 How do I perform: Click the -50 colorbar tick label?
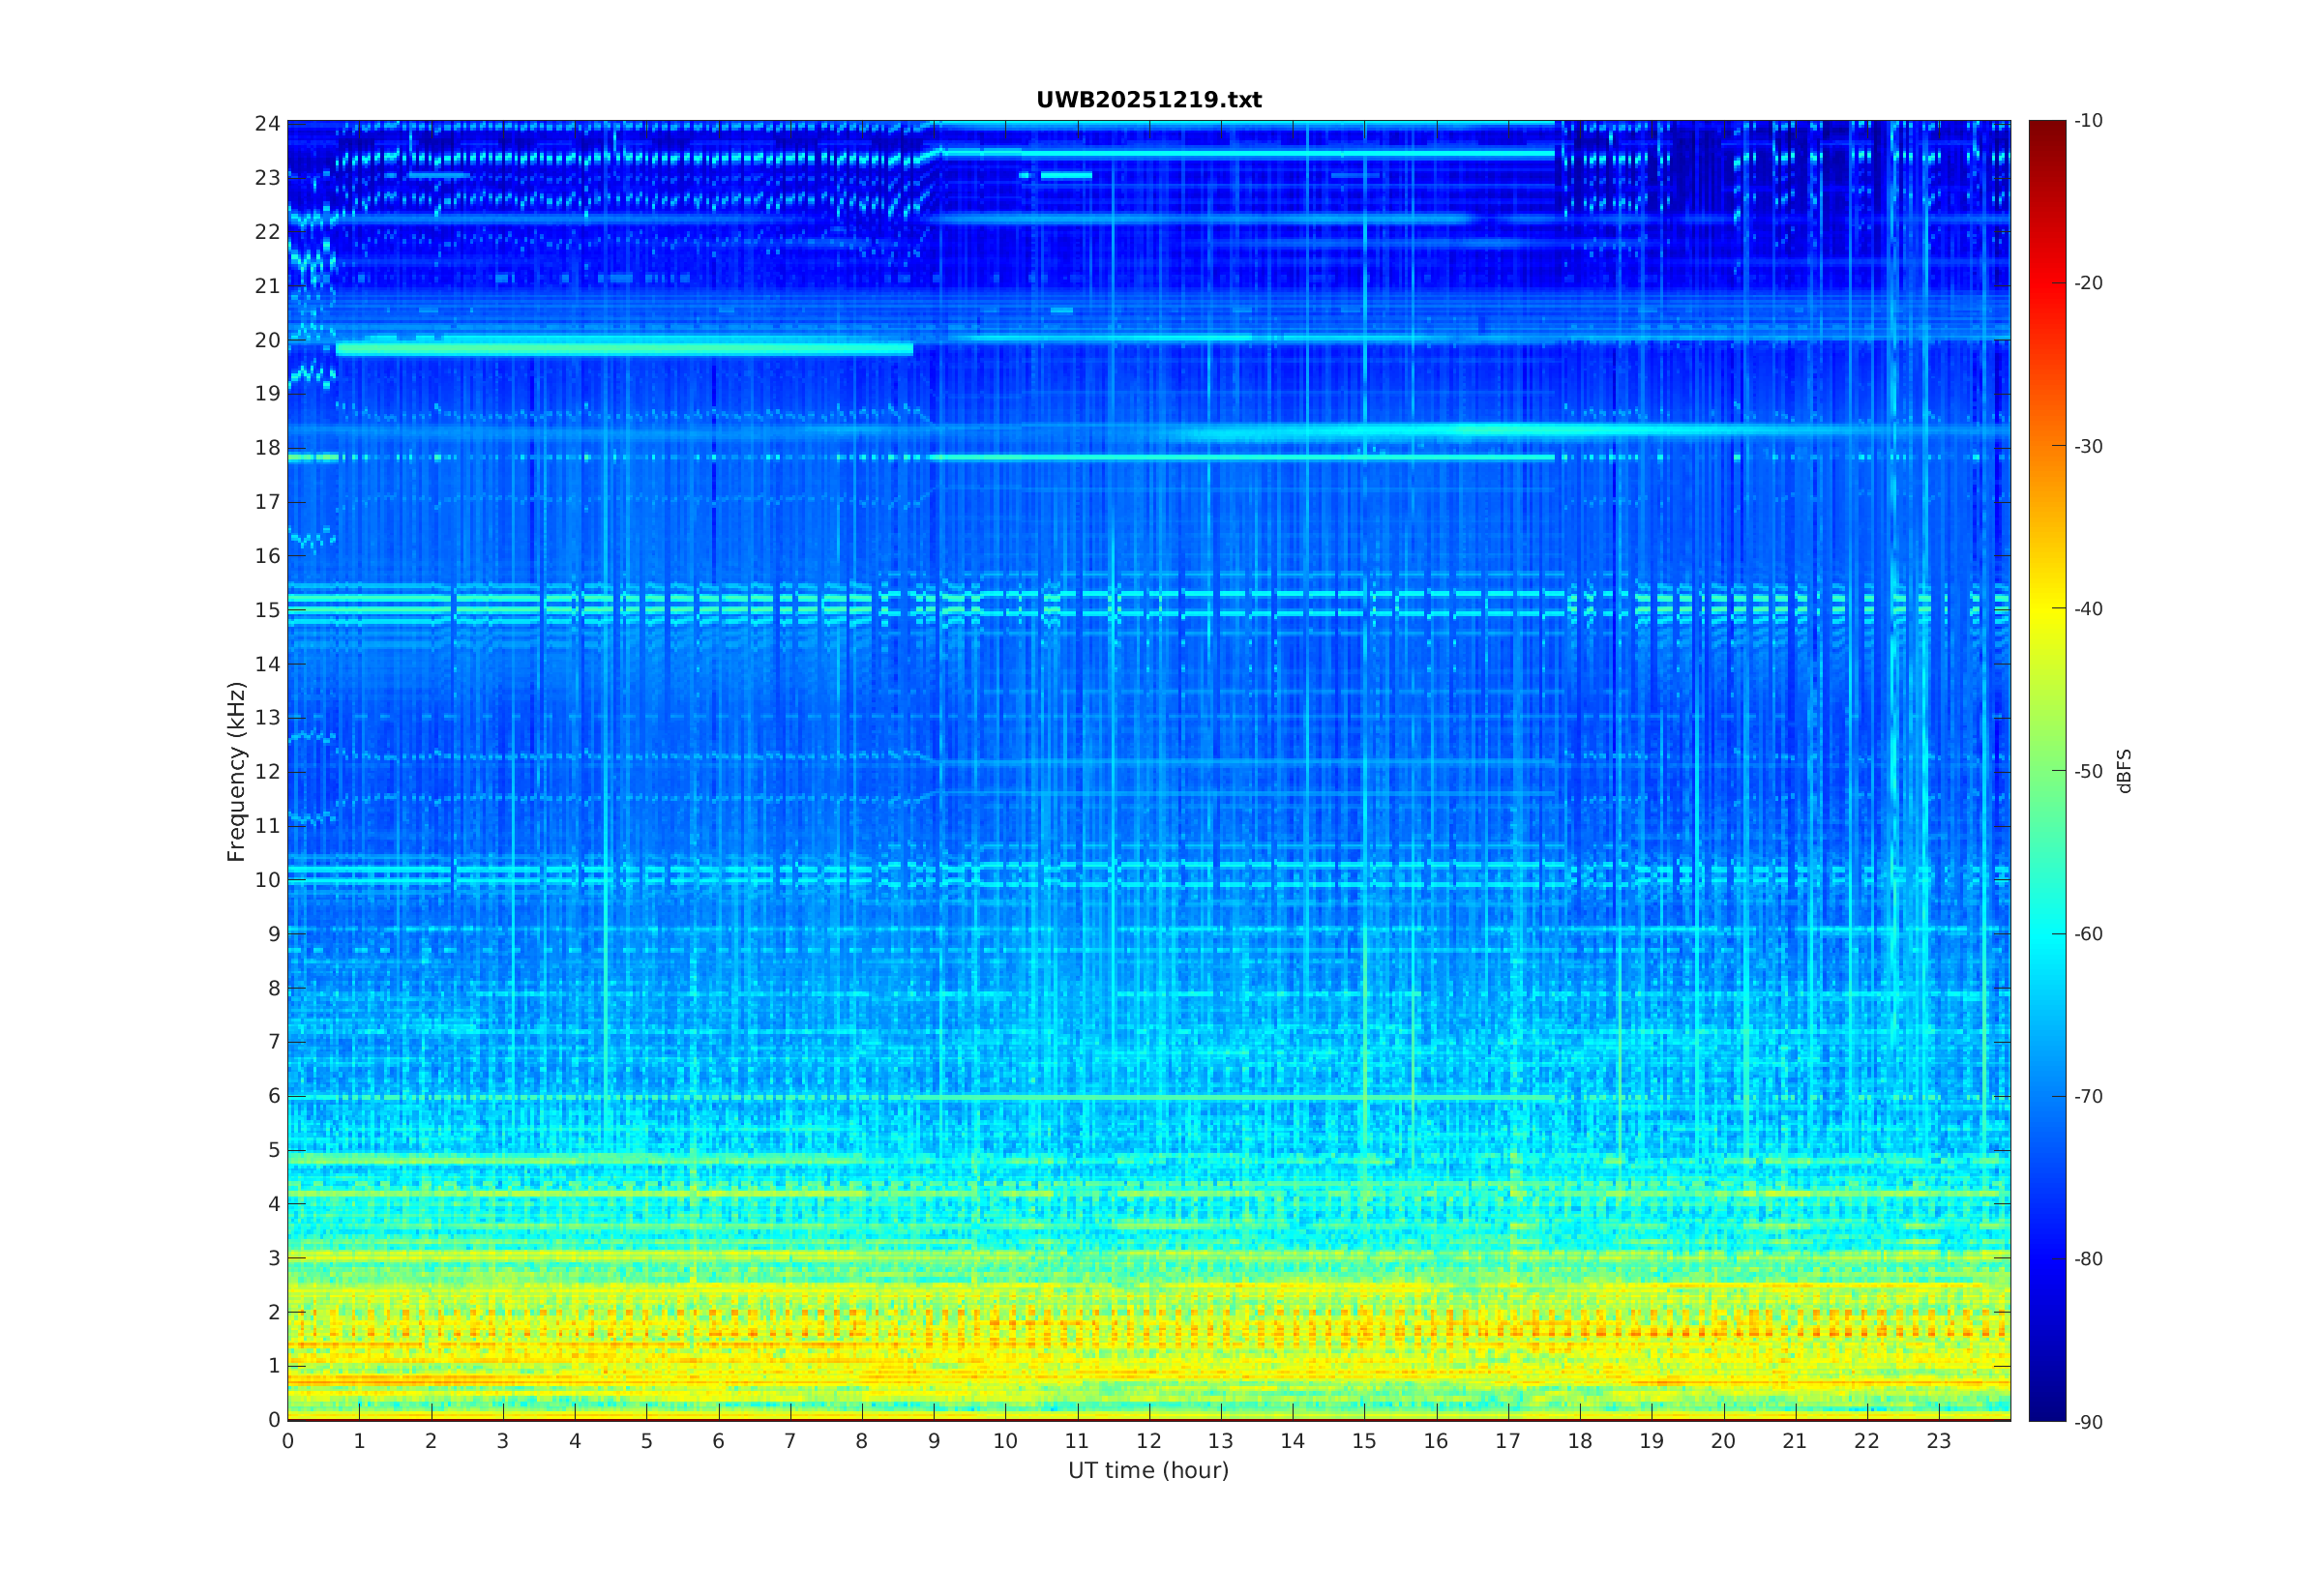2087,771
